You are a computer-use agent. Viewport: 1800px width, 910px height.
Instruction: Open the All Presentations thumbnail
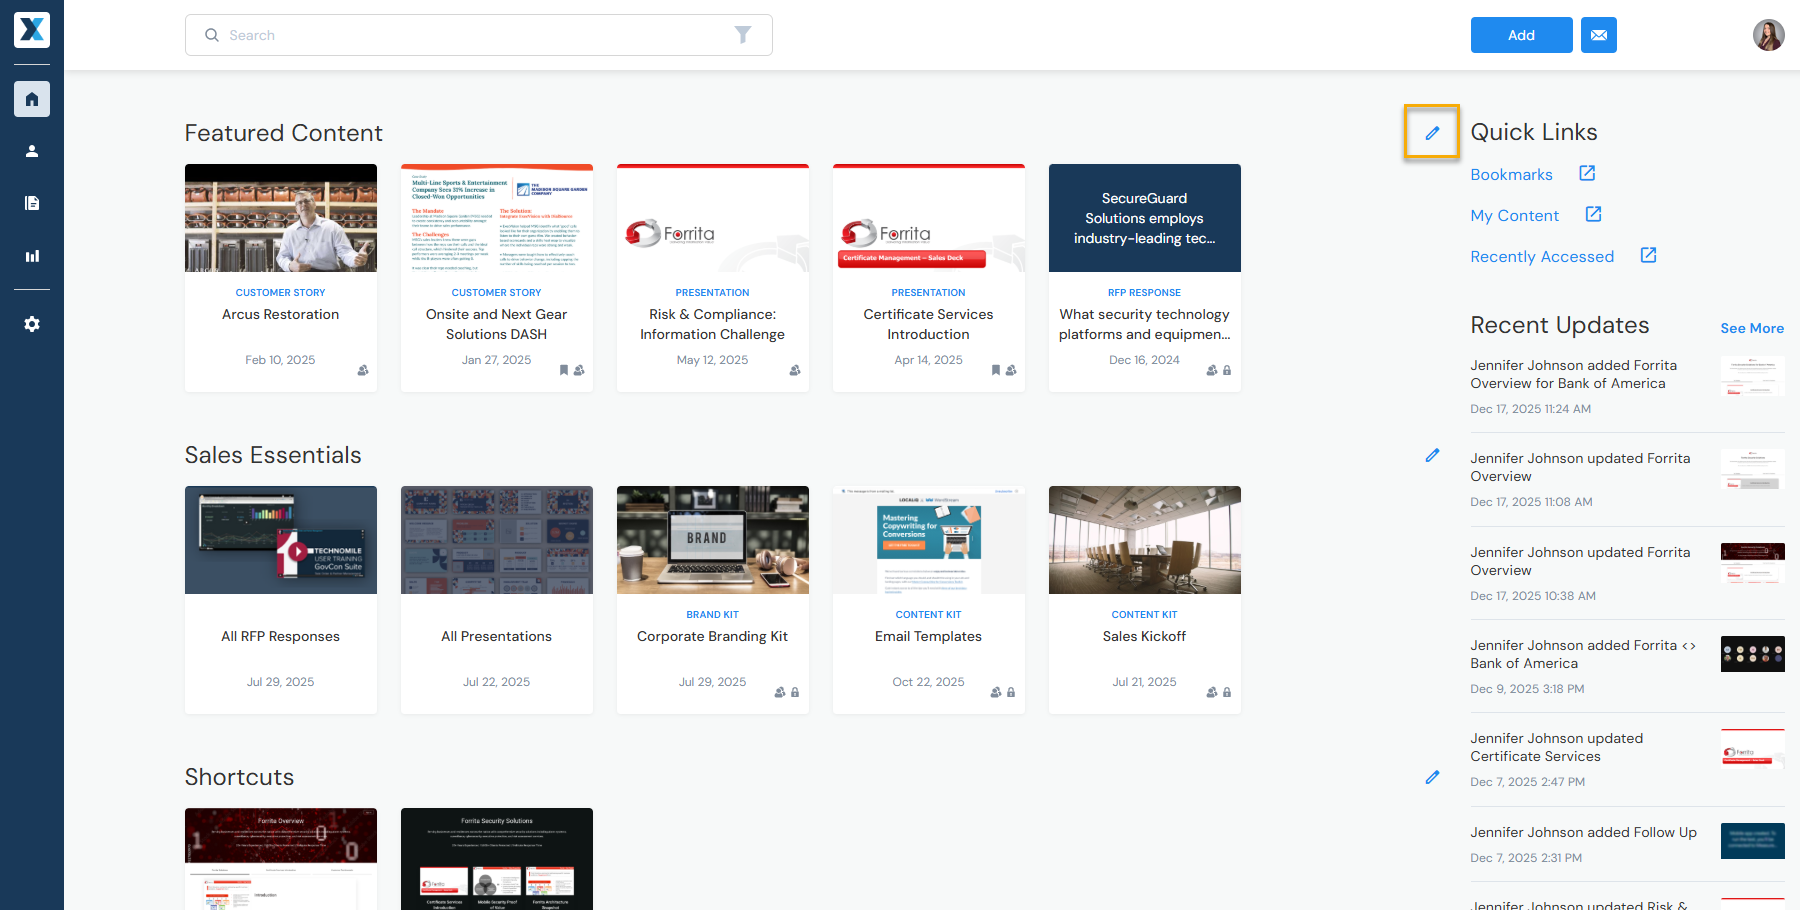(x=497, y=540)
